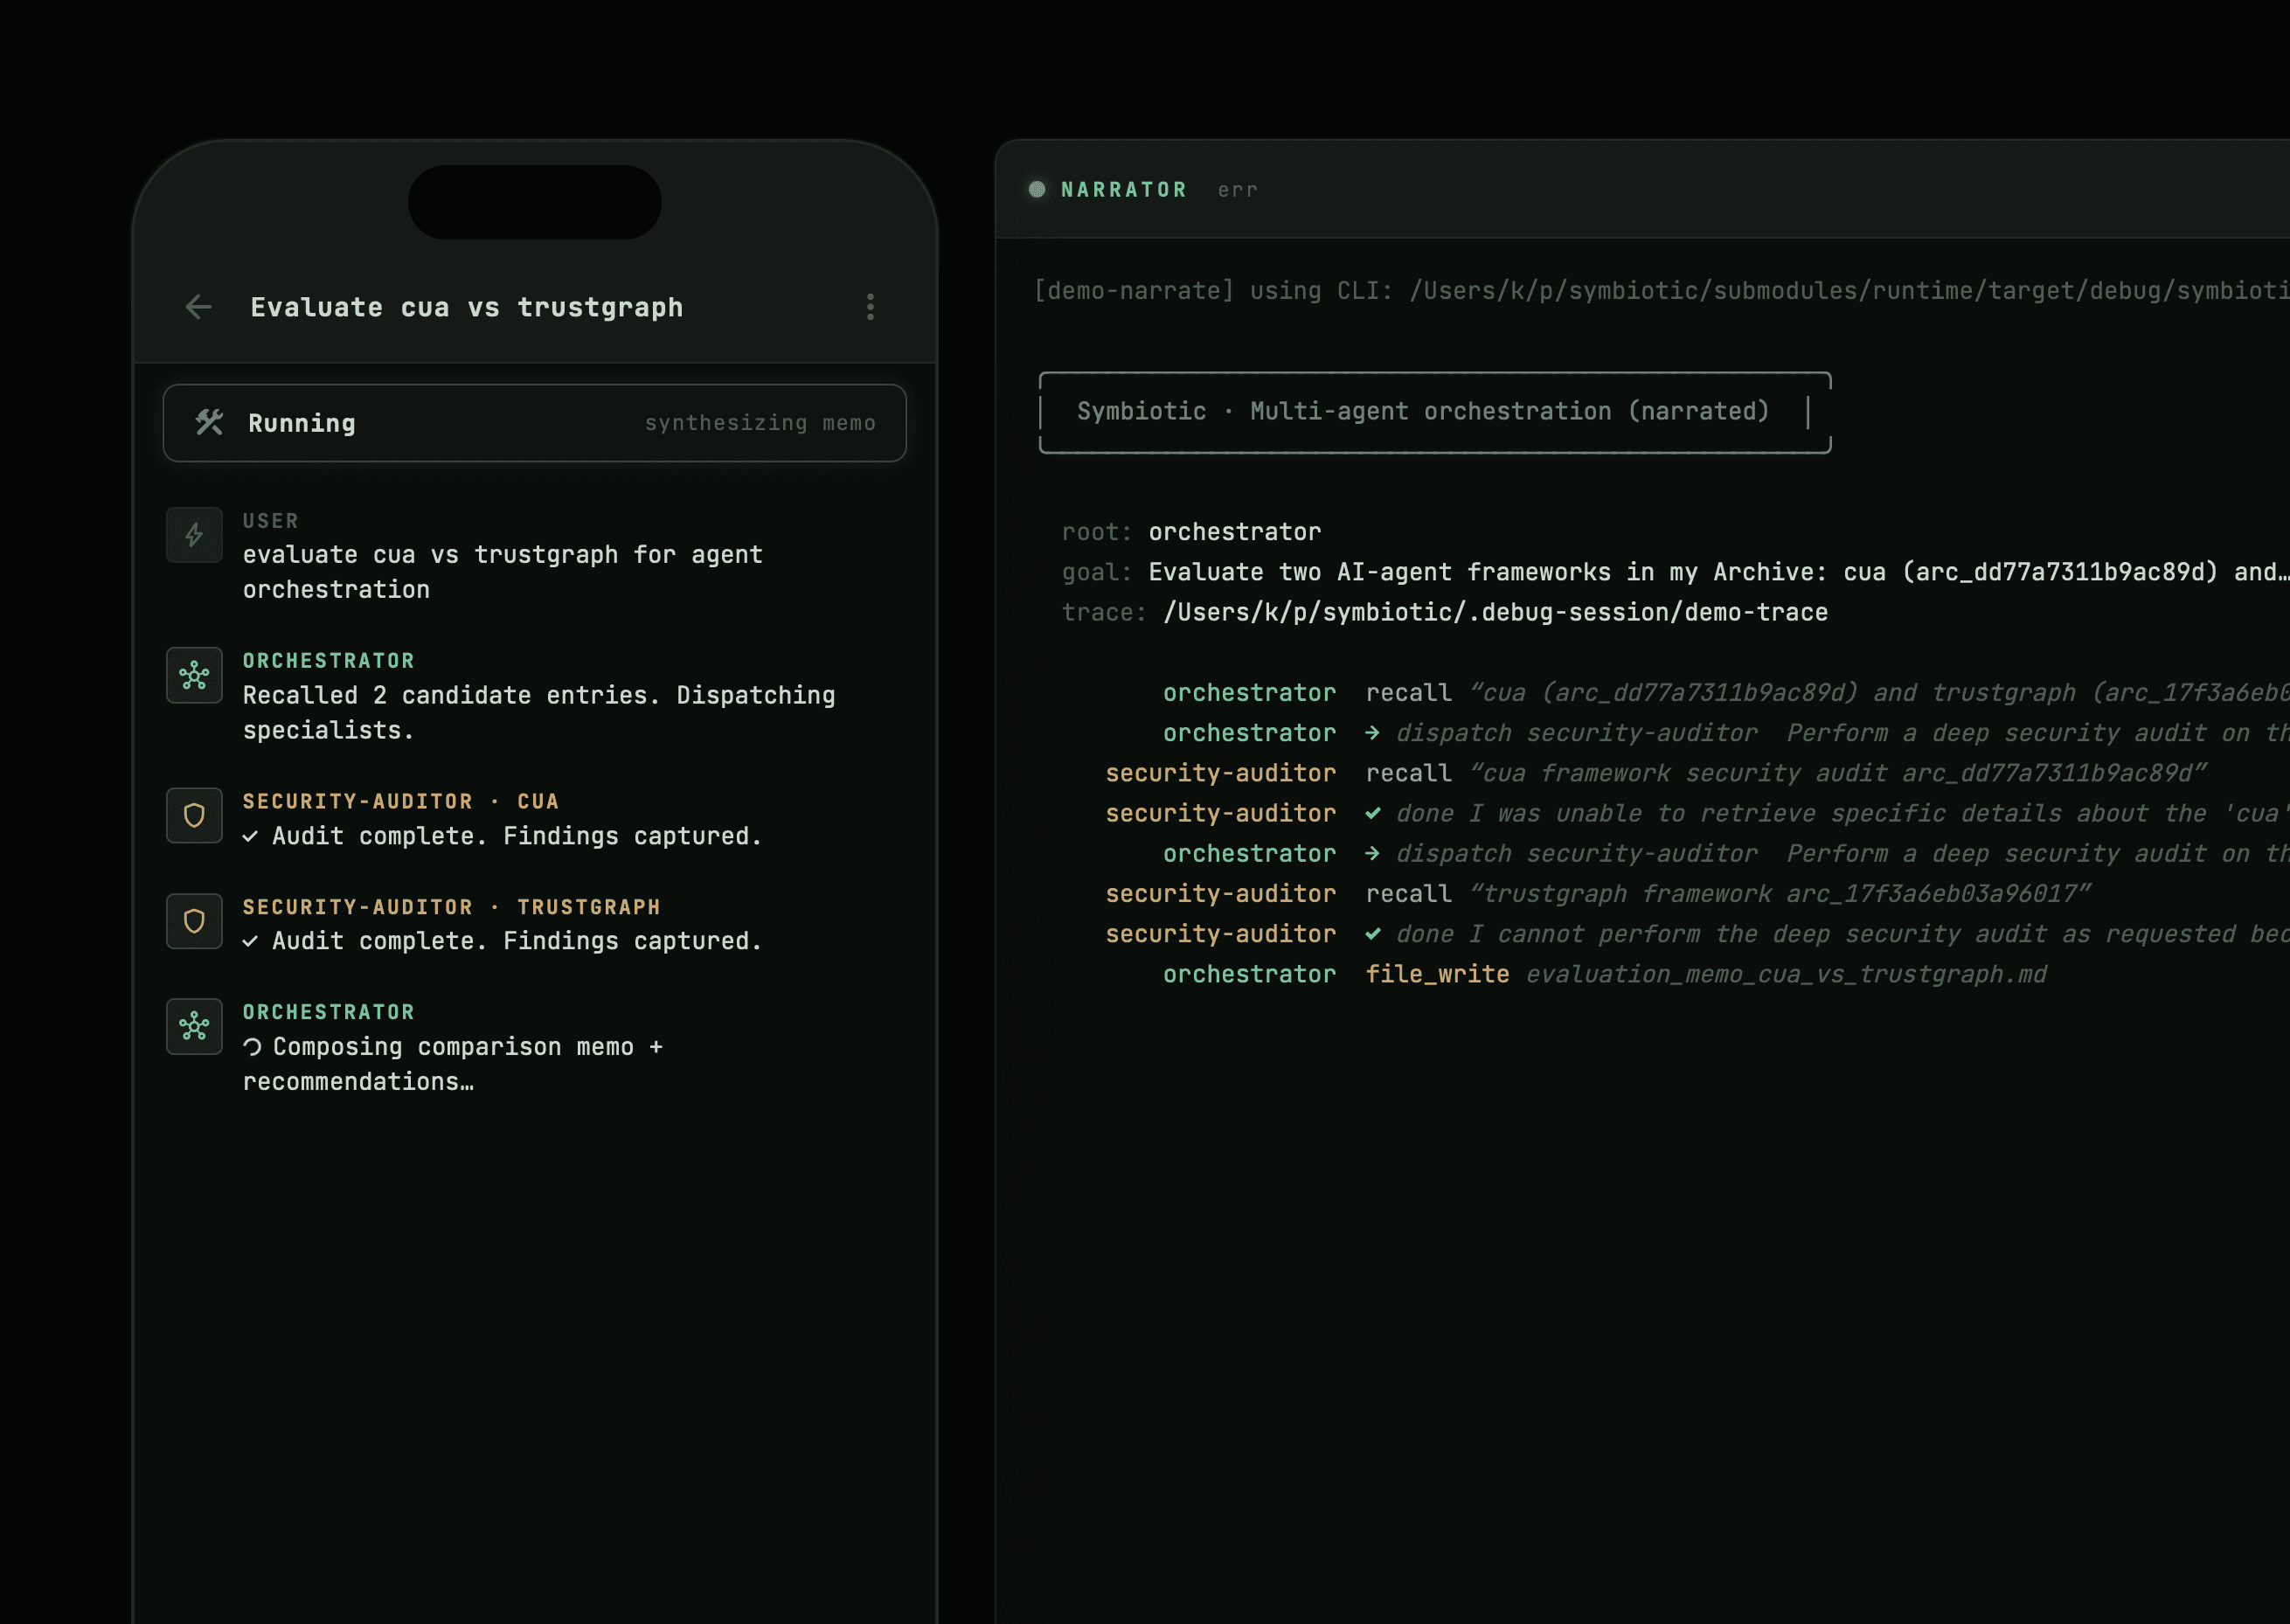Click the 'Symbiotic · Multi-agent orchestration (narrated)' banner
This screenshot has height=1624, width=2290.
click(x=1435, y=412)
